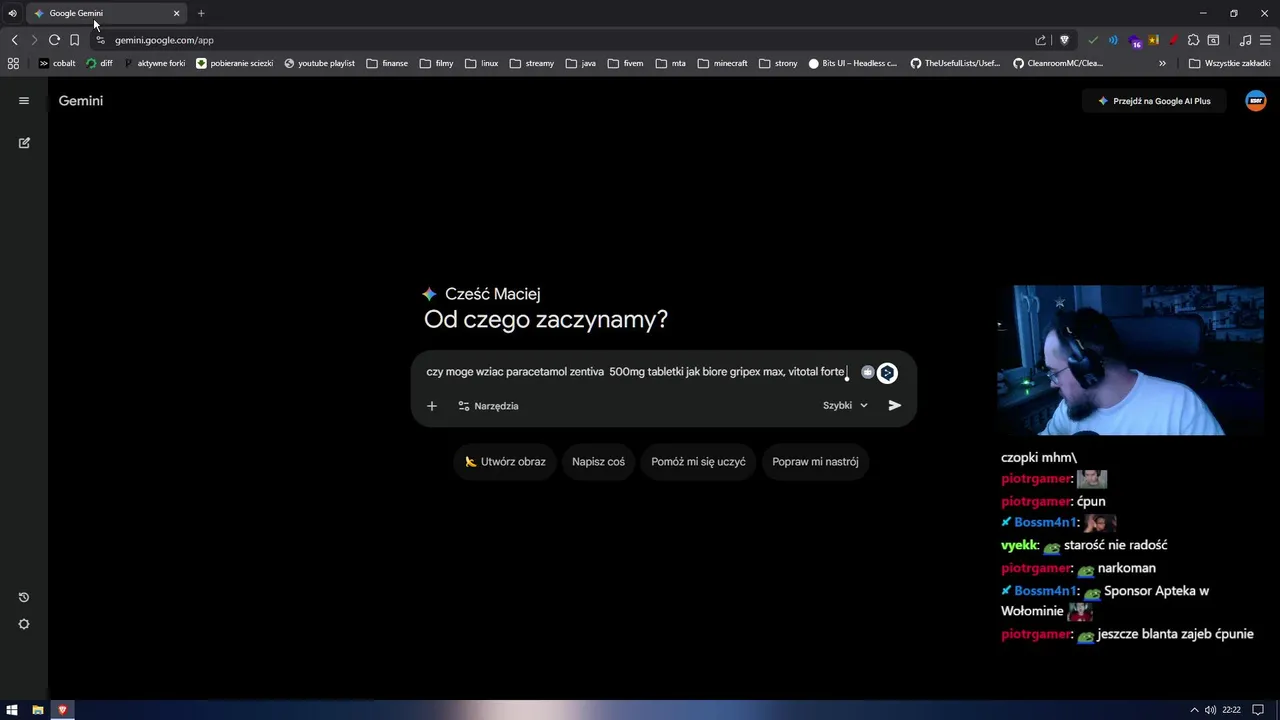1280x720 pixels.
Task: Click the yellow star extension icon
Action: (x=1153, y=40)
